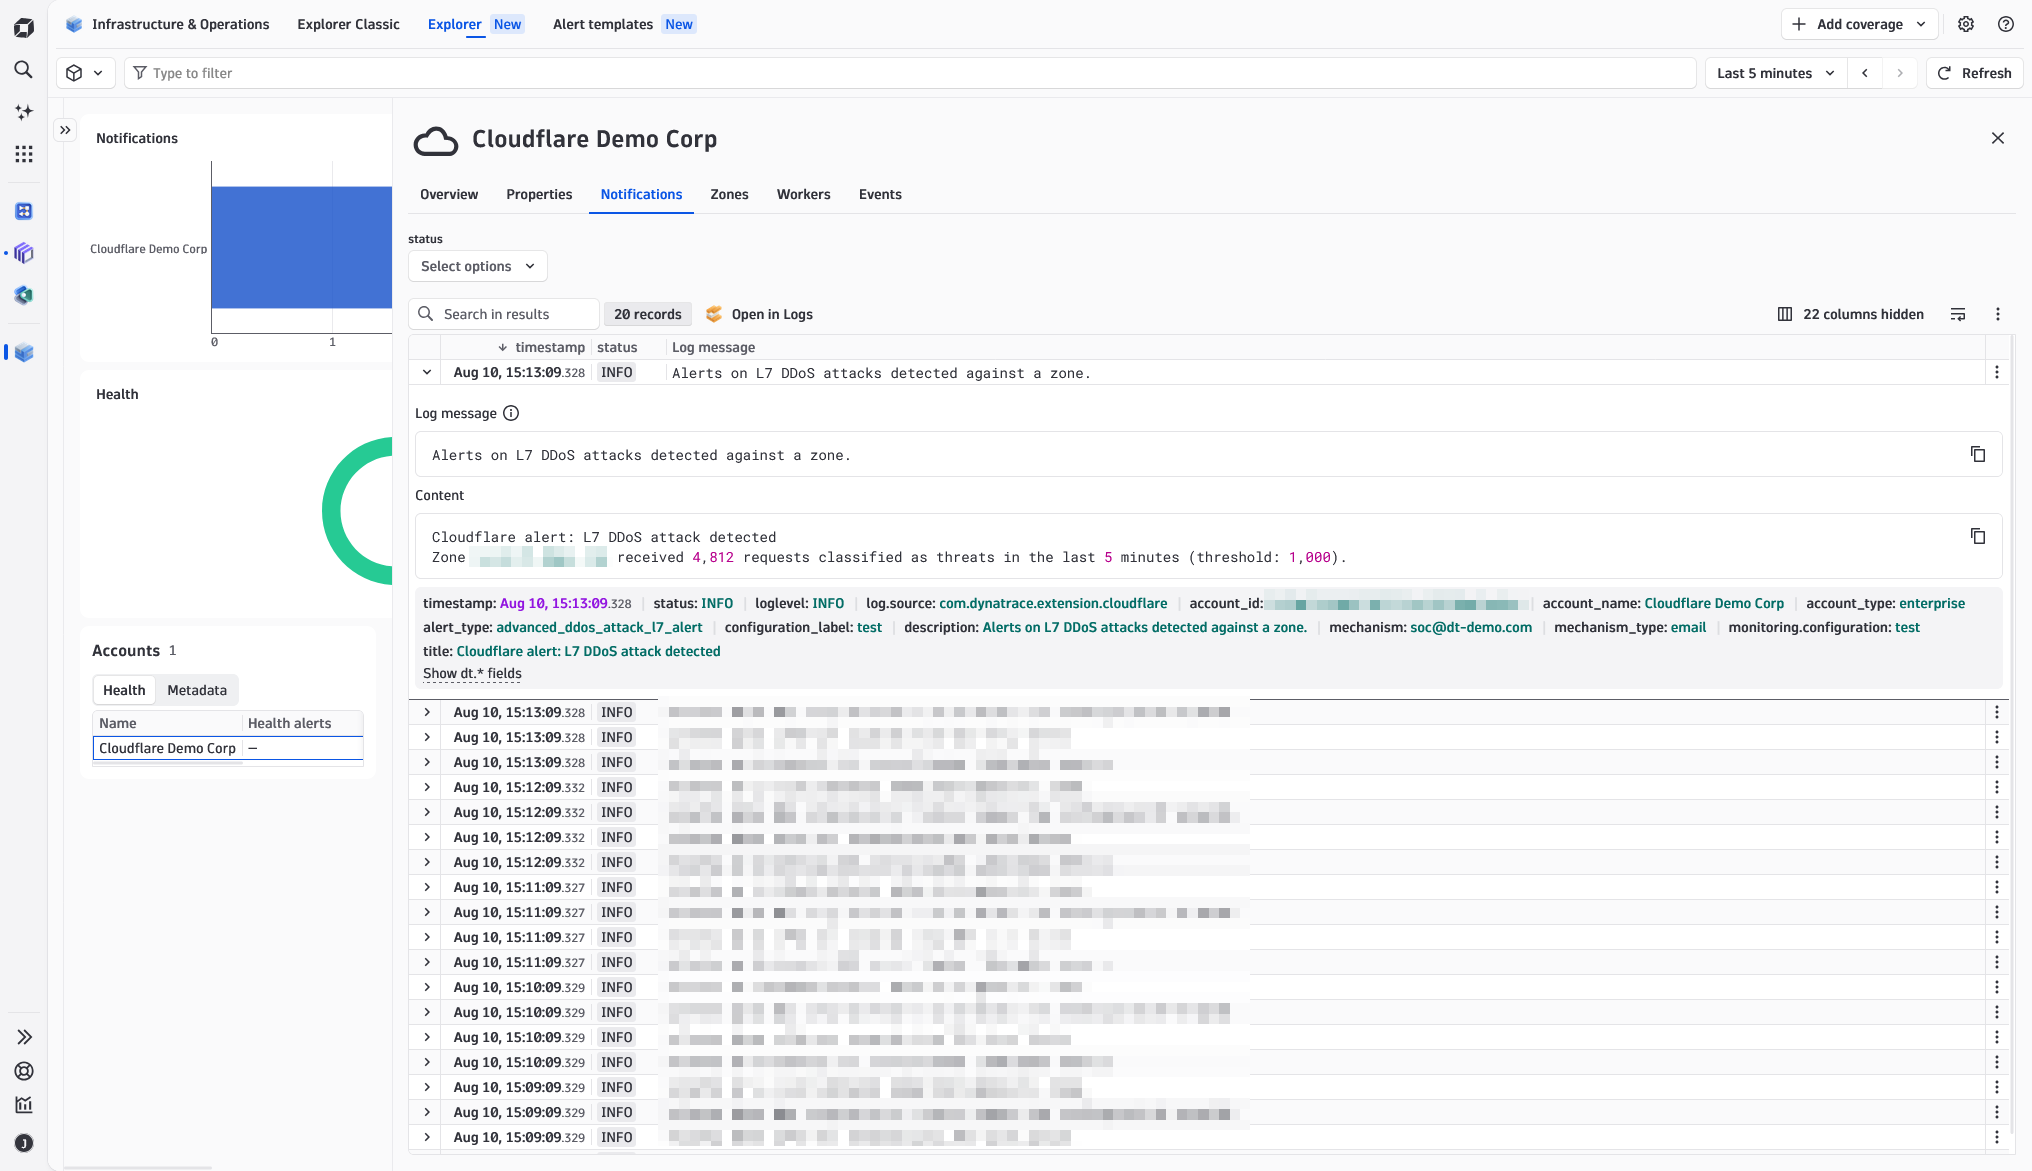Image resolution: width=2032 pixels, height=1171 pixels.
Task: Open Explorer Classic in top navigation
Action: pyautogui.click(x=348, y=24)
